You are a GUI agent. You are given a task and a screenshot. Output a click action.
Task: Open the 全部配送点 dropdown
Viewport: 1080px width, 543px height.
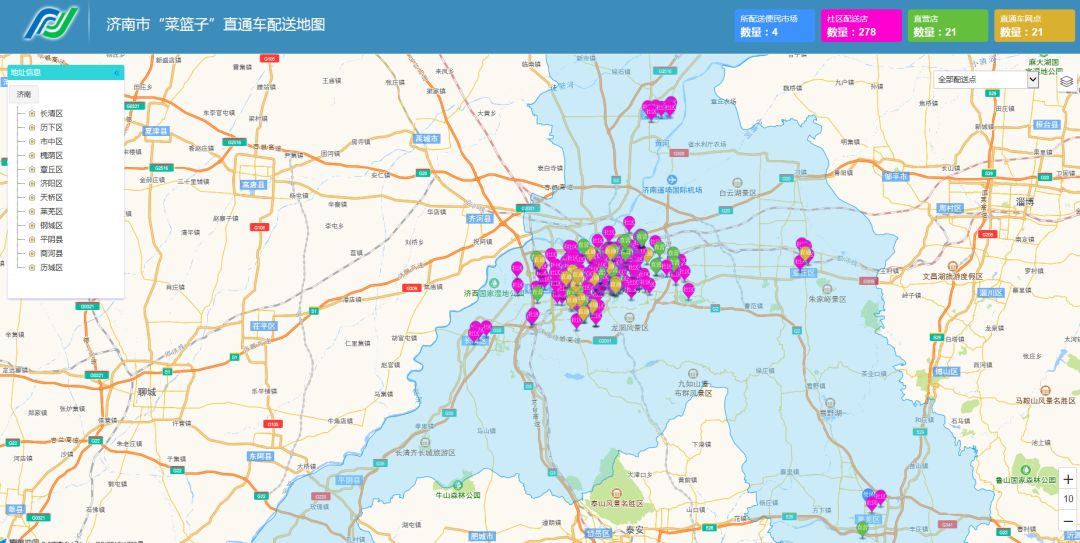click(986, 79)
